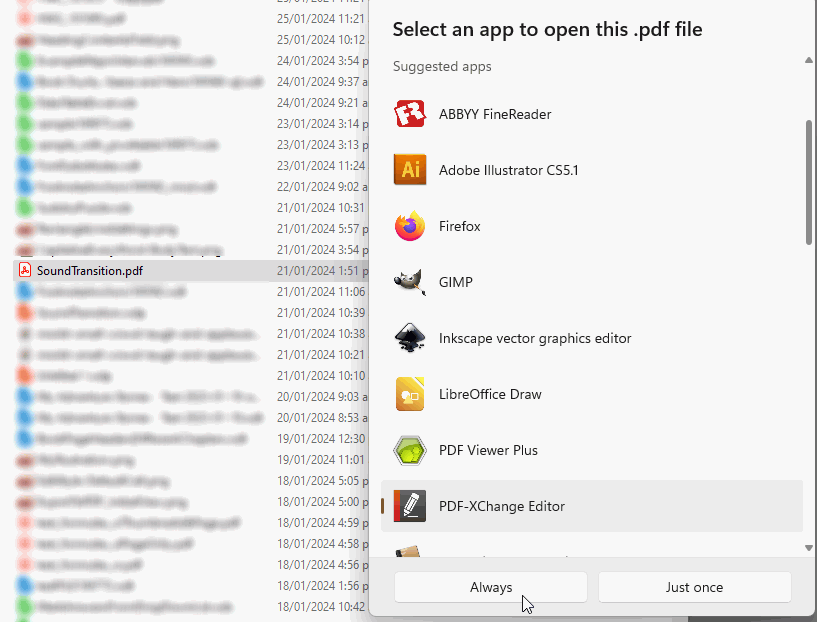The height and width of the screenshot is (622, 817).
Task: Click the date 18/01/2024 10:42 in Explorer
Action: [321, 606]
